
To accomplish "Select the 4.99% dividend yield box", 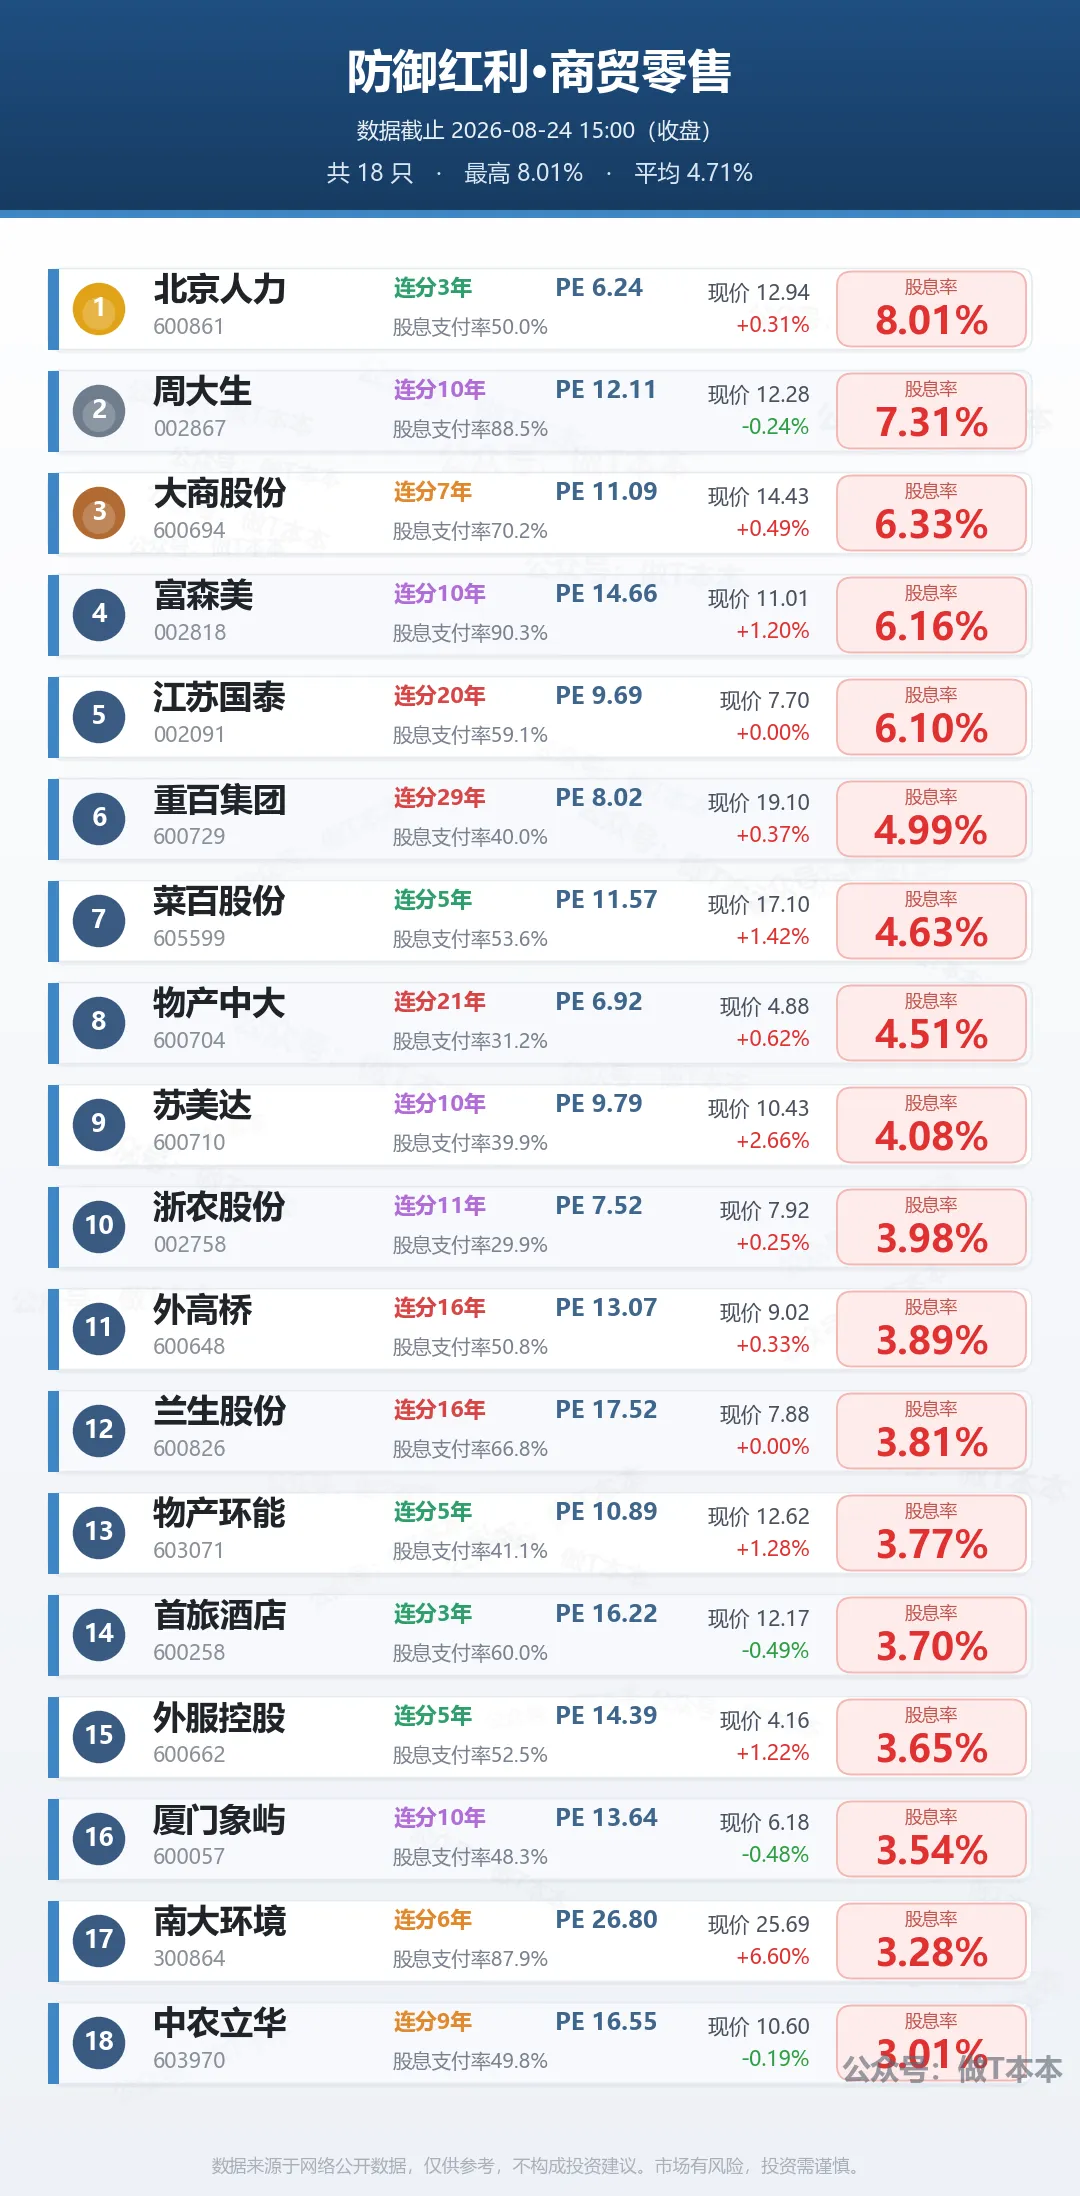I will pyautogui.click(x=931, y=819).
